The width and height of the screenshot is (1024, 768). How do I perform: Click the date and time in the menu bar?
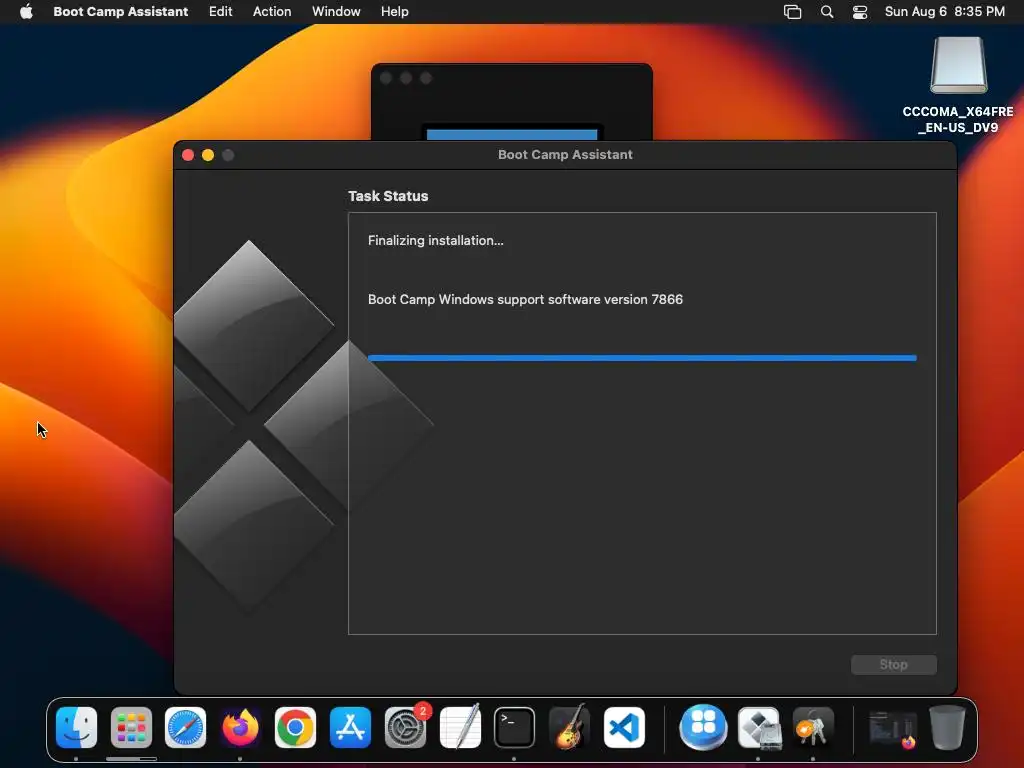click(945, 12)
